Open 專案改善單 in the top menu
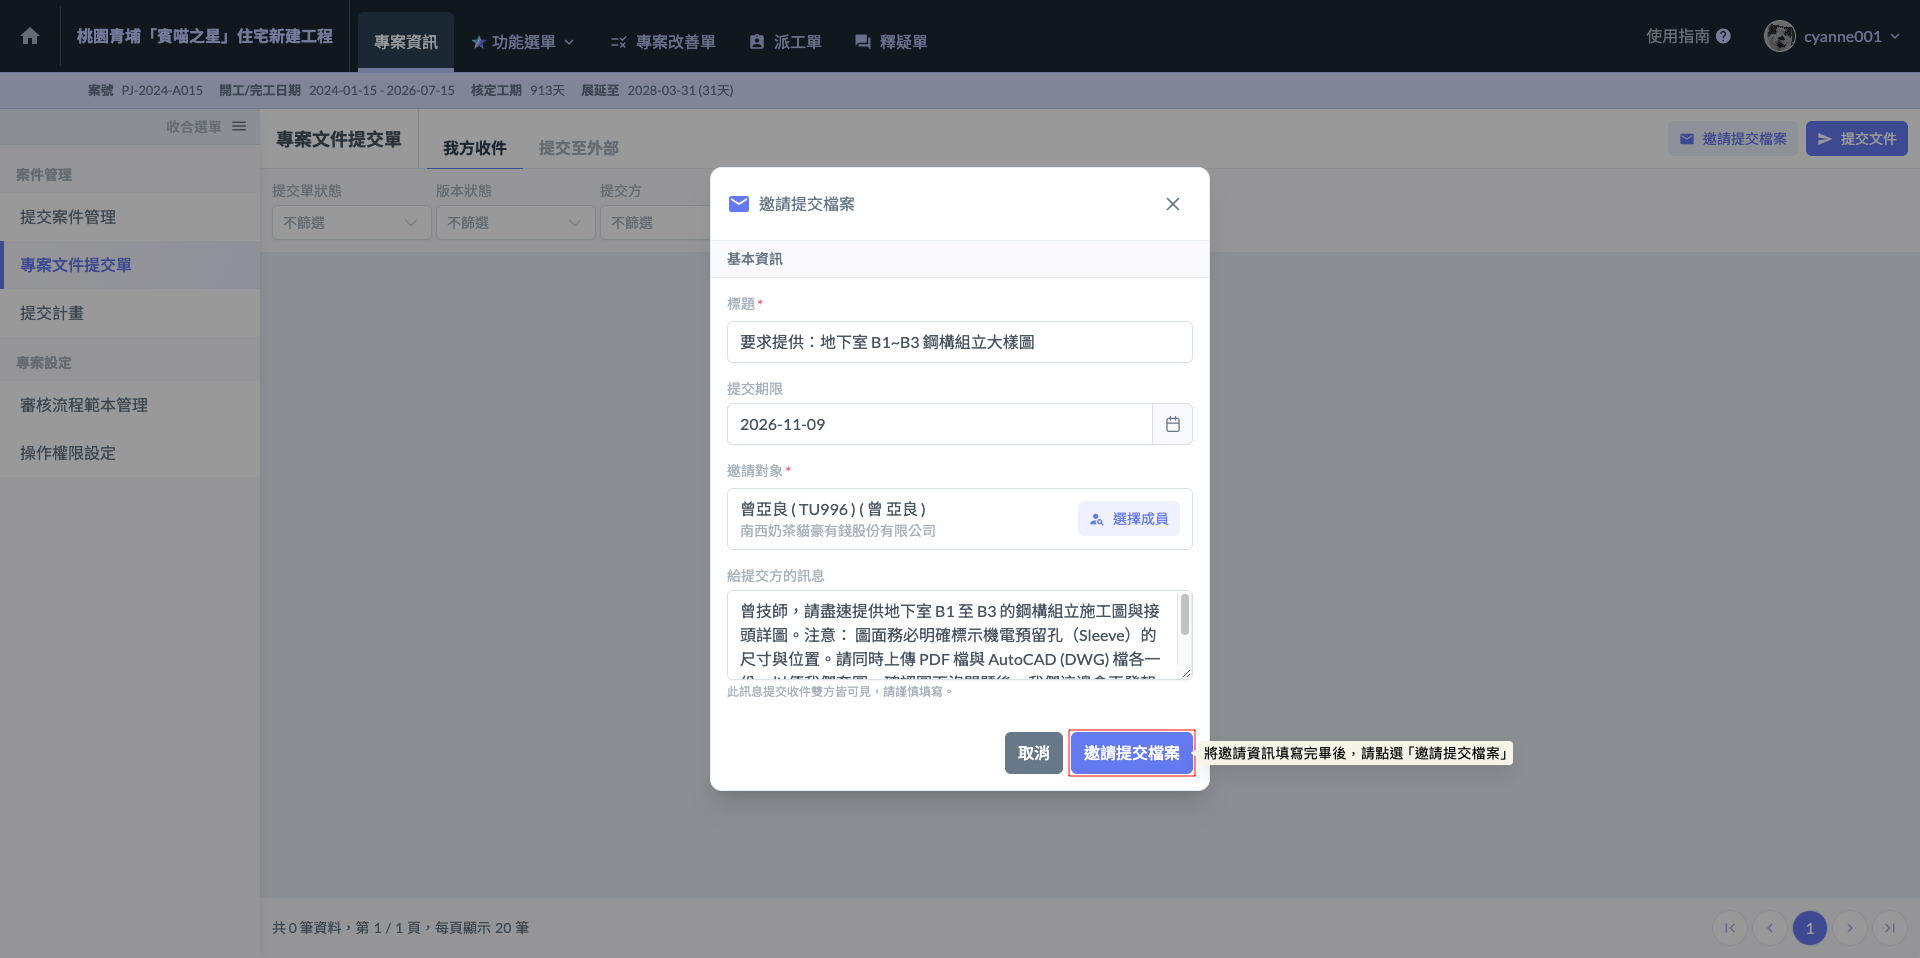 coord(663,42)
